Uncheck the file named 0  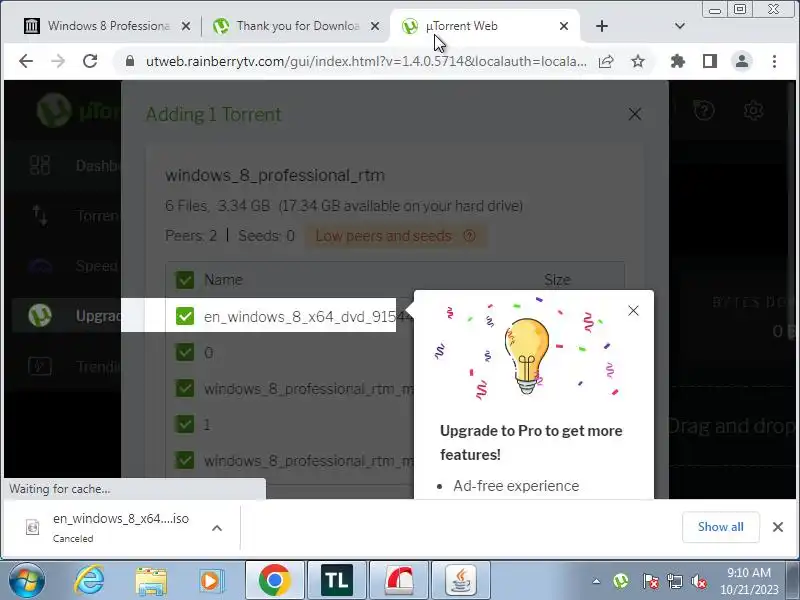(185, 352)
